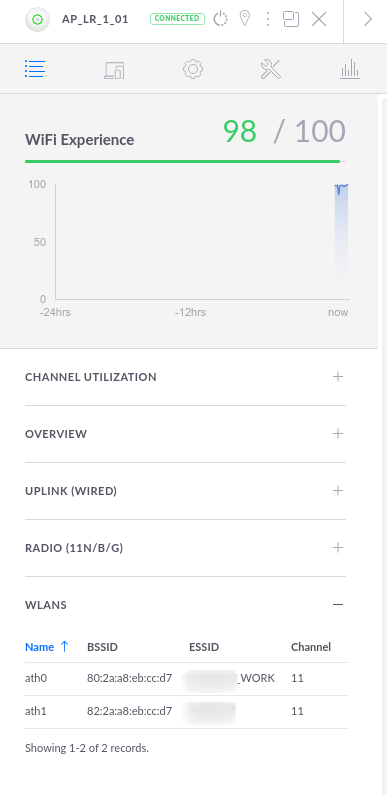The image size is (387, 796).
Task: Click the locate pin icon
Action: tap(245, 19)
